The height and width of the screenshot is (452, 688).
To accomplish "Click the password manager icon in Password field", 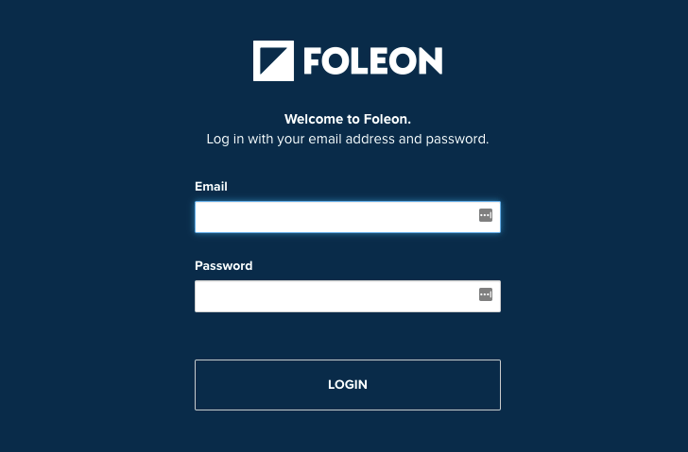I will 486,295.
